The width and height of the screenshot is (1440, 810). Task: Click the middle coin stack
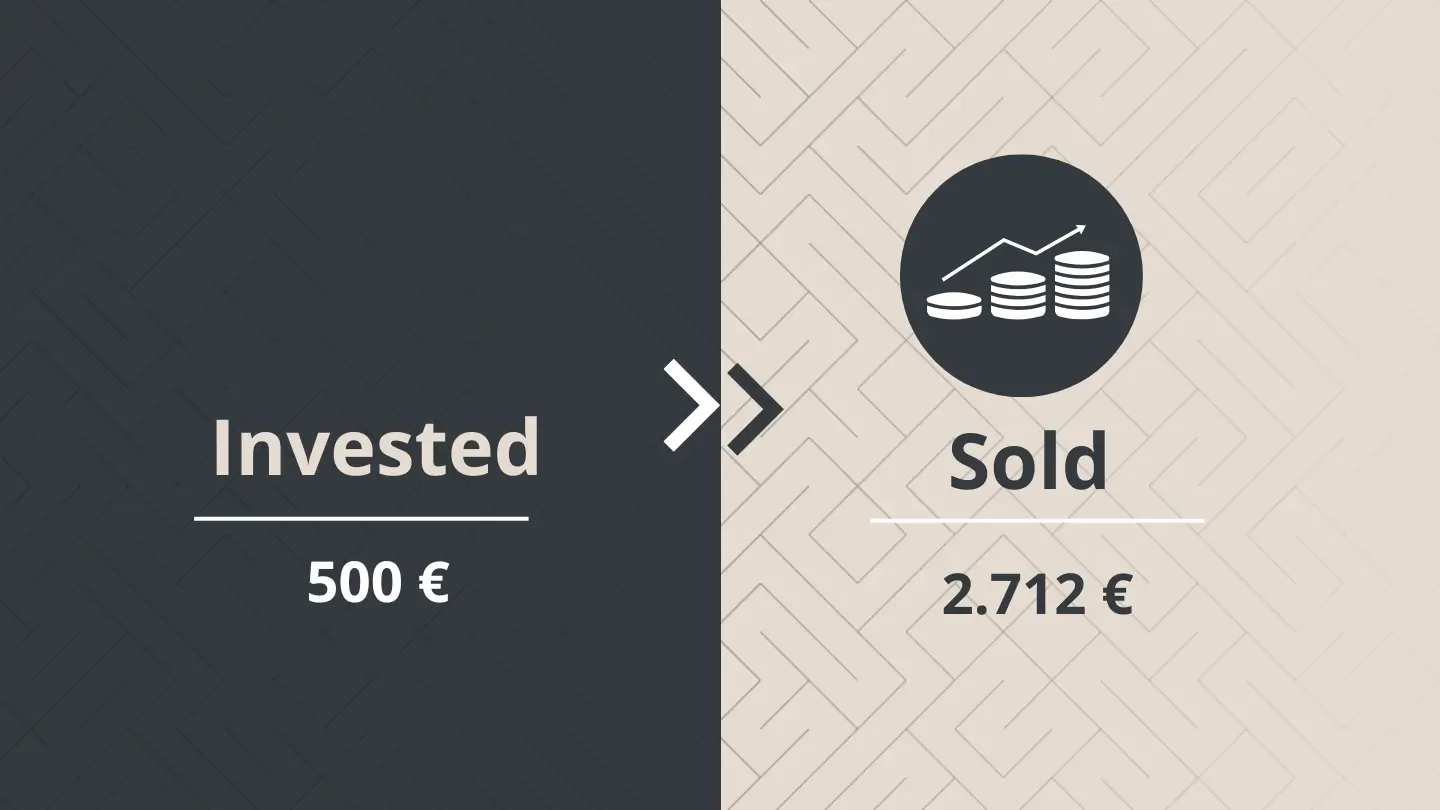1018,295
